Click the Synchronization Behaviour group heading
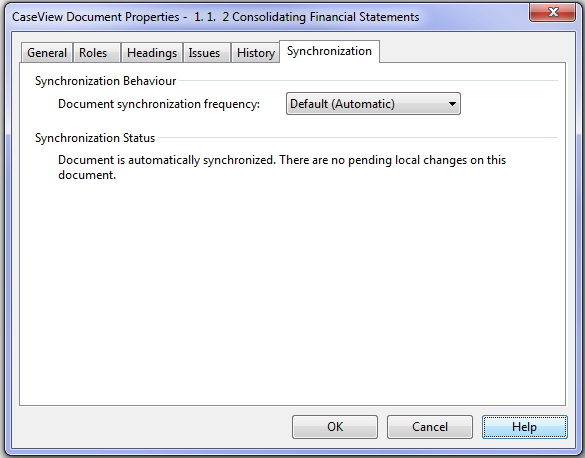This screenshot has width=585, height=458. [x=106, y=81]
